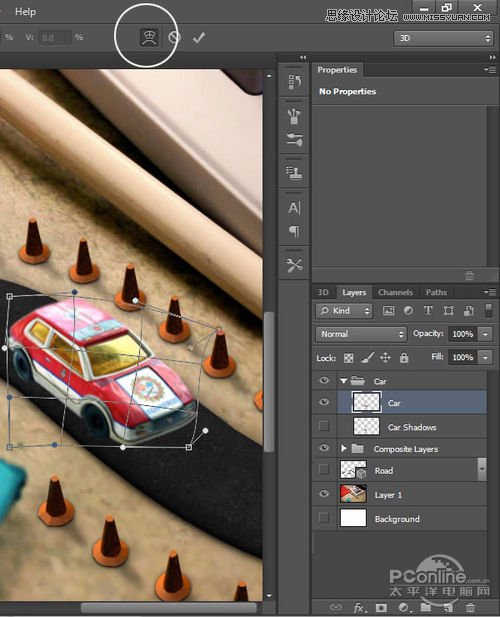
Task: Open the Clone Source stamp icon
Action: [x=294, y=173]
